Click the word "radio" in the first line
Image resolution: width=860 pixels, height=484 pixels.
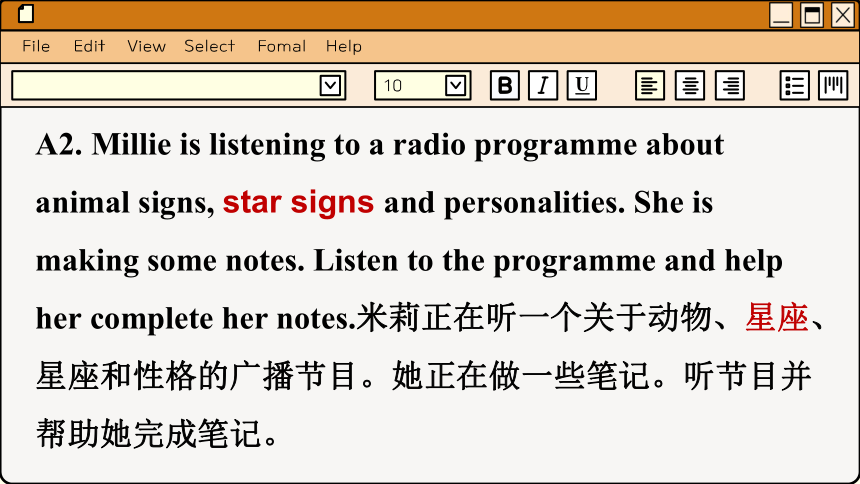(429, 145)
